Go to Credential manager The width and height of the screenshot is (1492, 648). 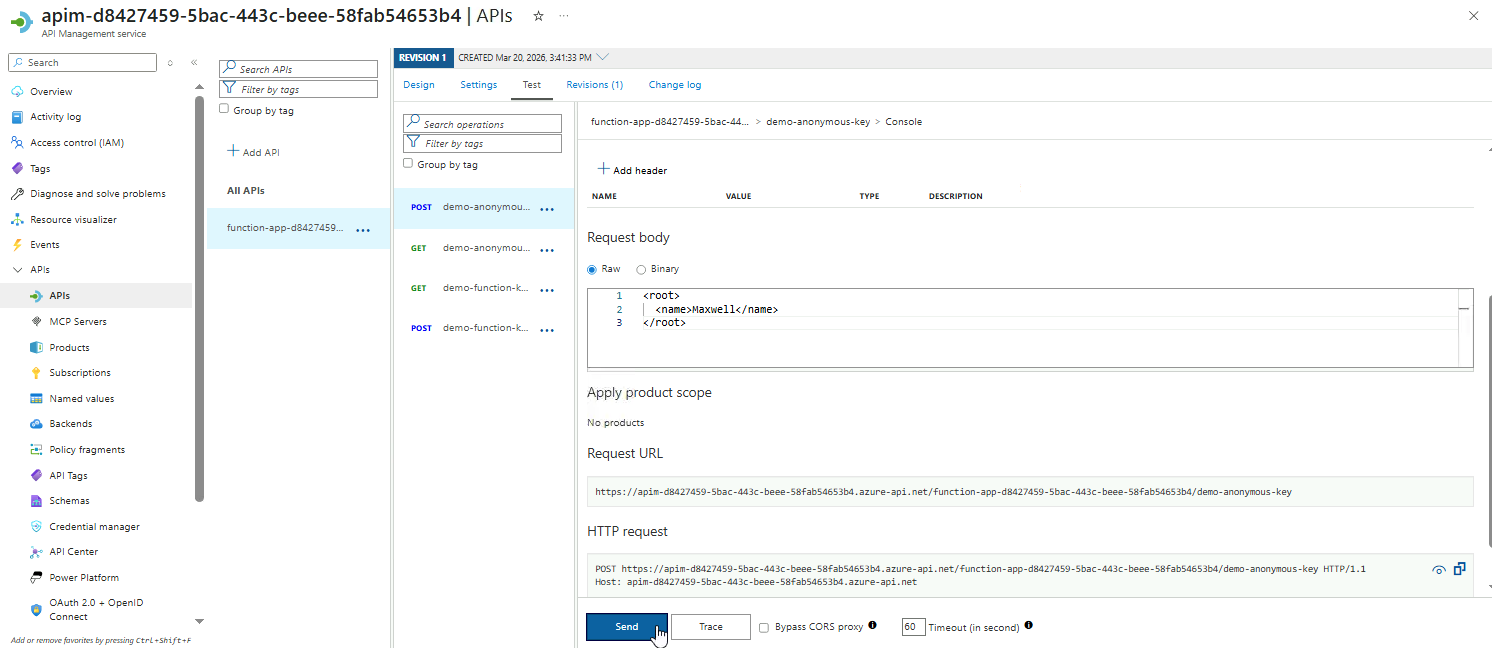(x=94, y=526)
